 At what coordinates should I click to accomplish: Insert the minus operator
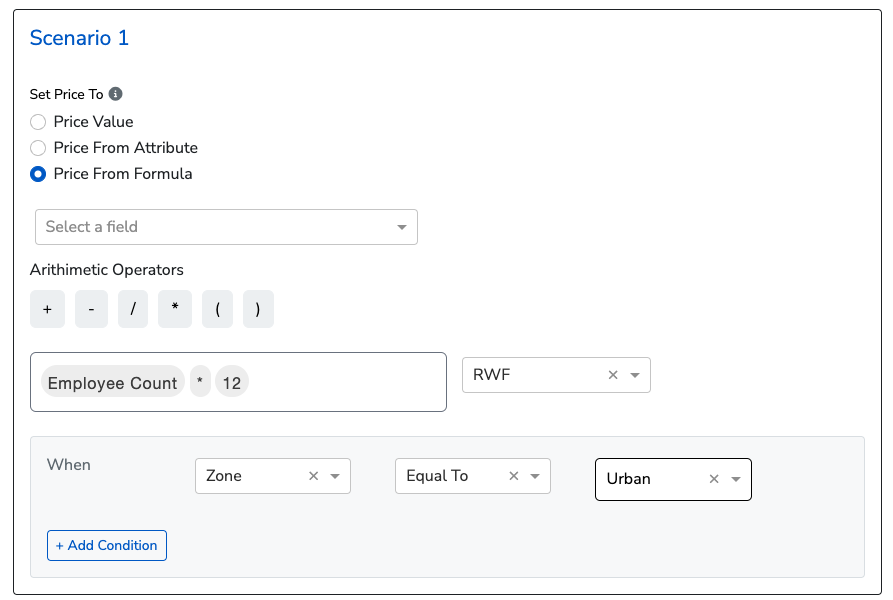coord(91,310)
